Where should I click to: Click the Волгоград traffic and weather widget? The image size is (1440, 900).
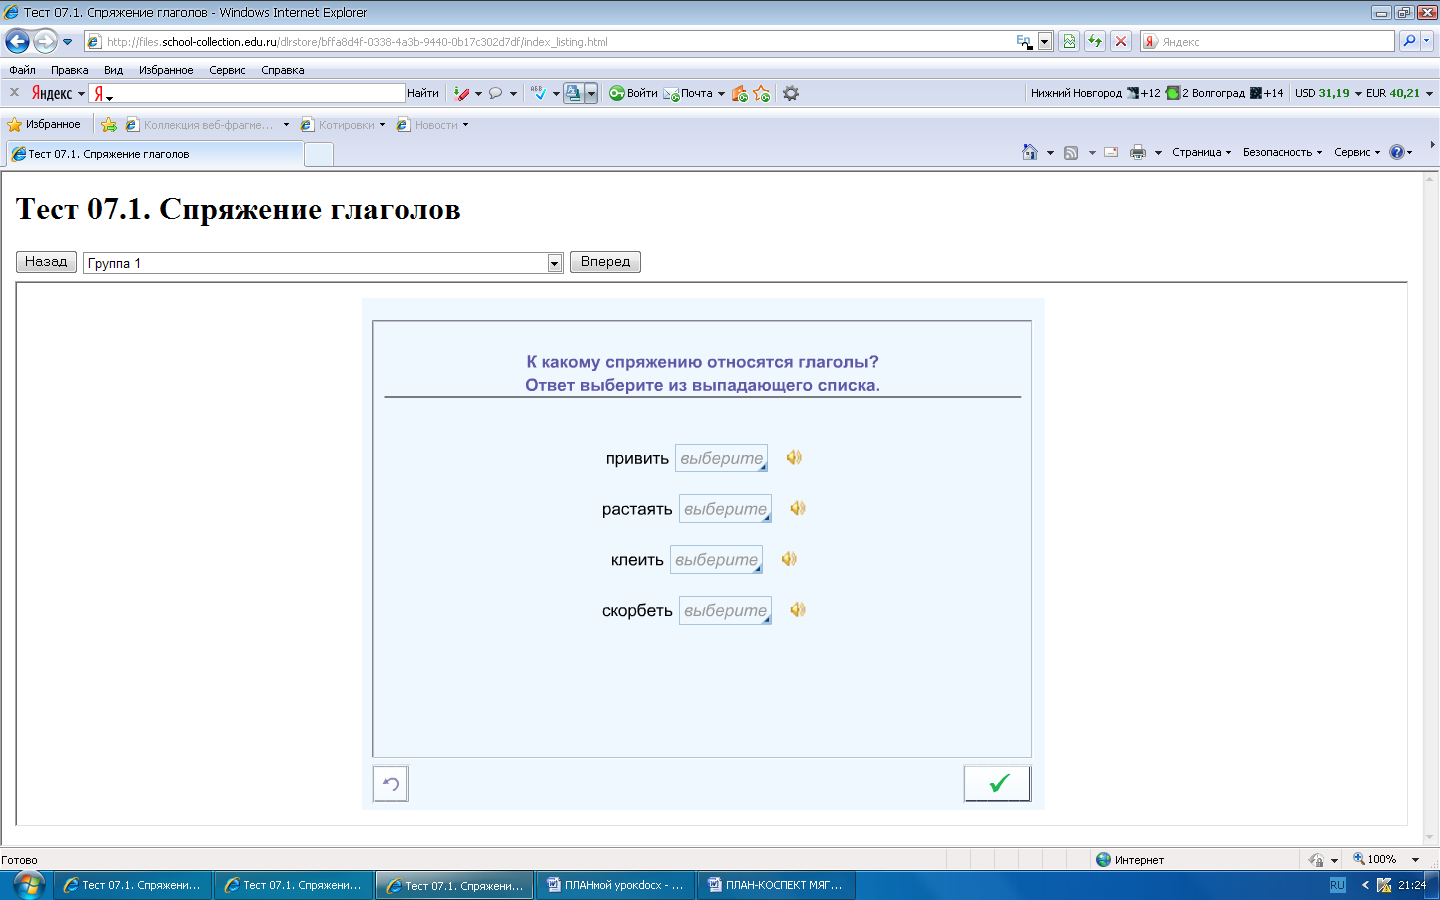(x=1224, y=93)
